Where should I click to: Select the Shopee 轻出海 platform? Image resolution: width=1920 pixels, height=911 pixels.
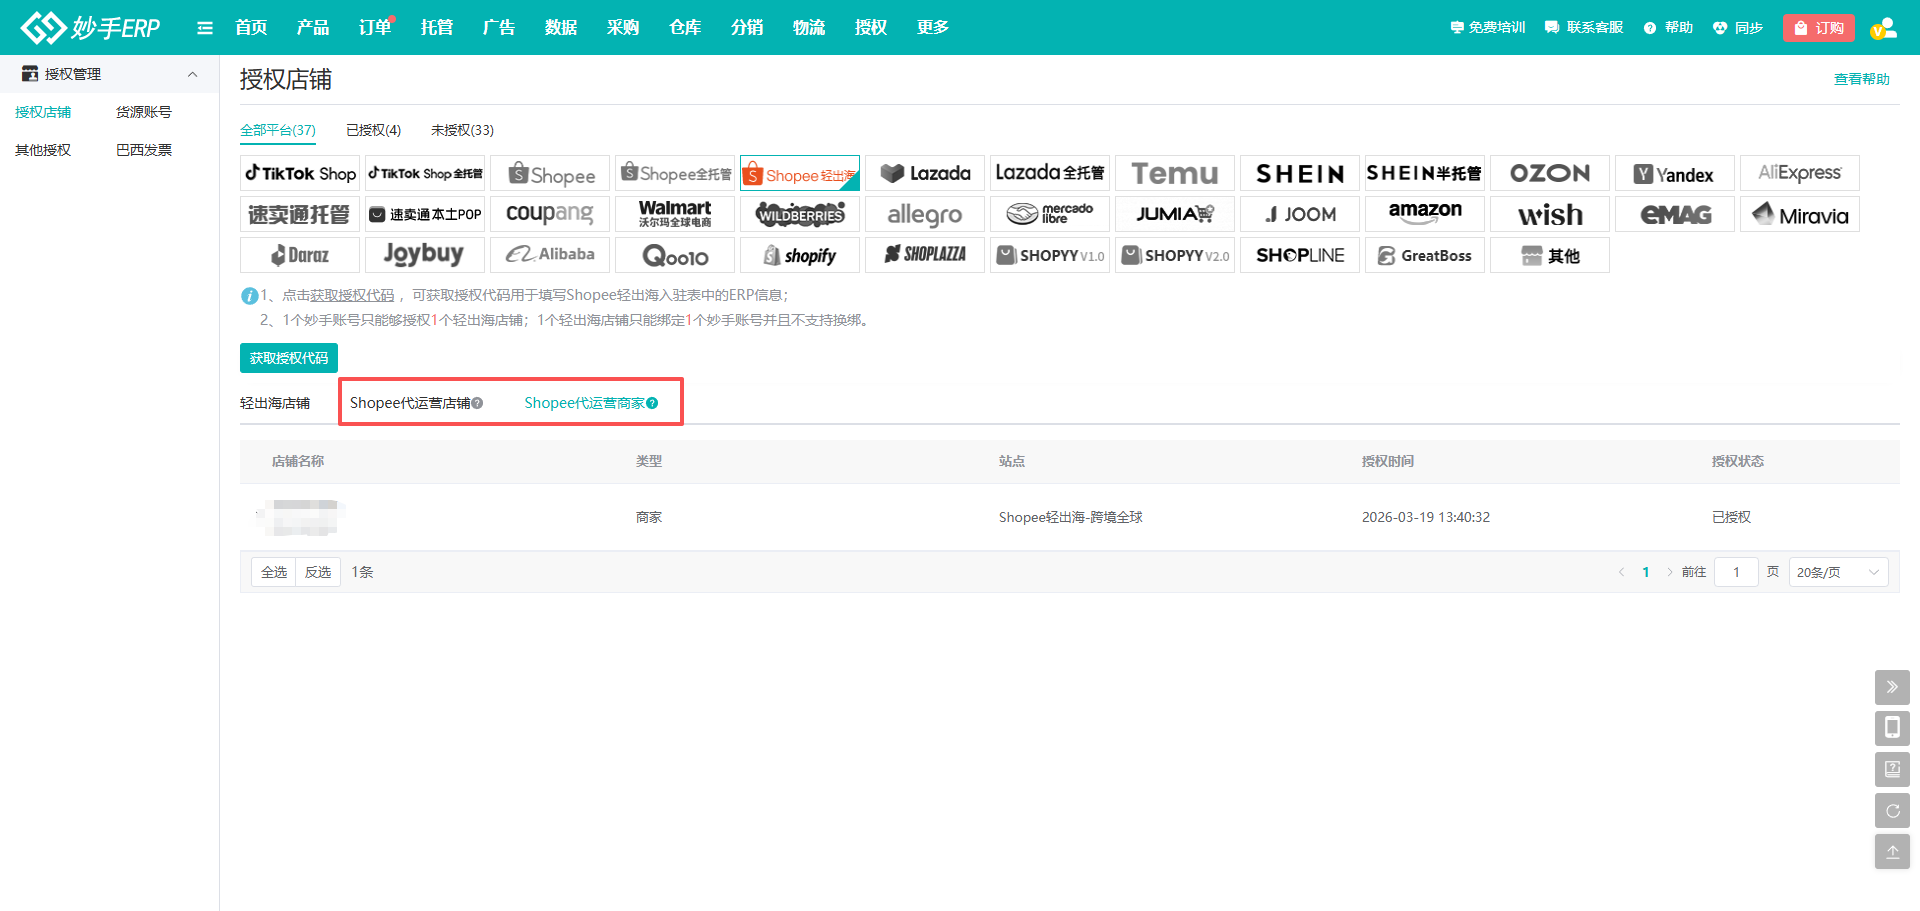800,173
